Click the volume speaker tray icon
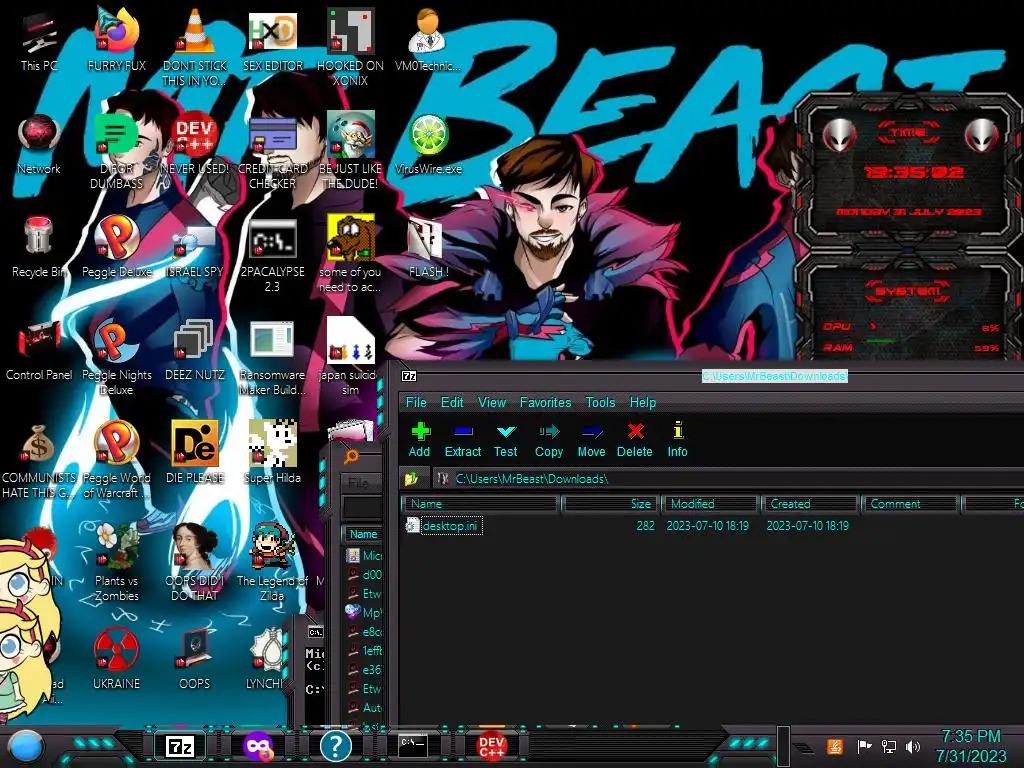The image size is (1024, 768). tap(913, 746)
